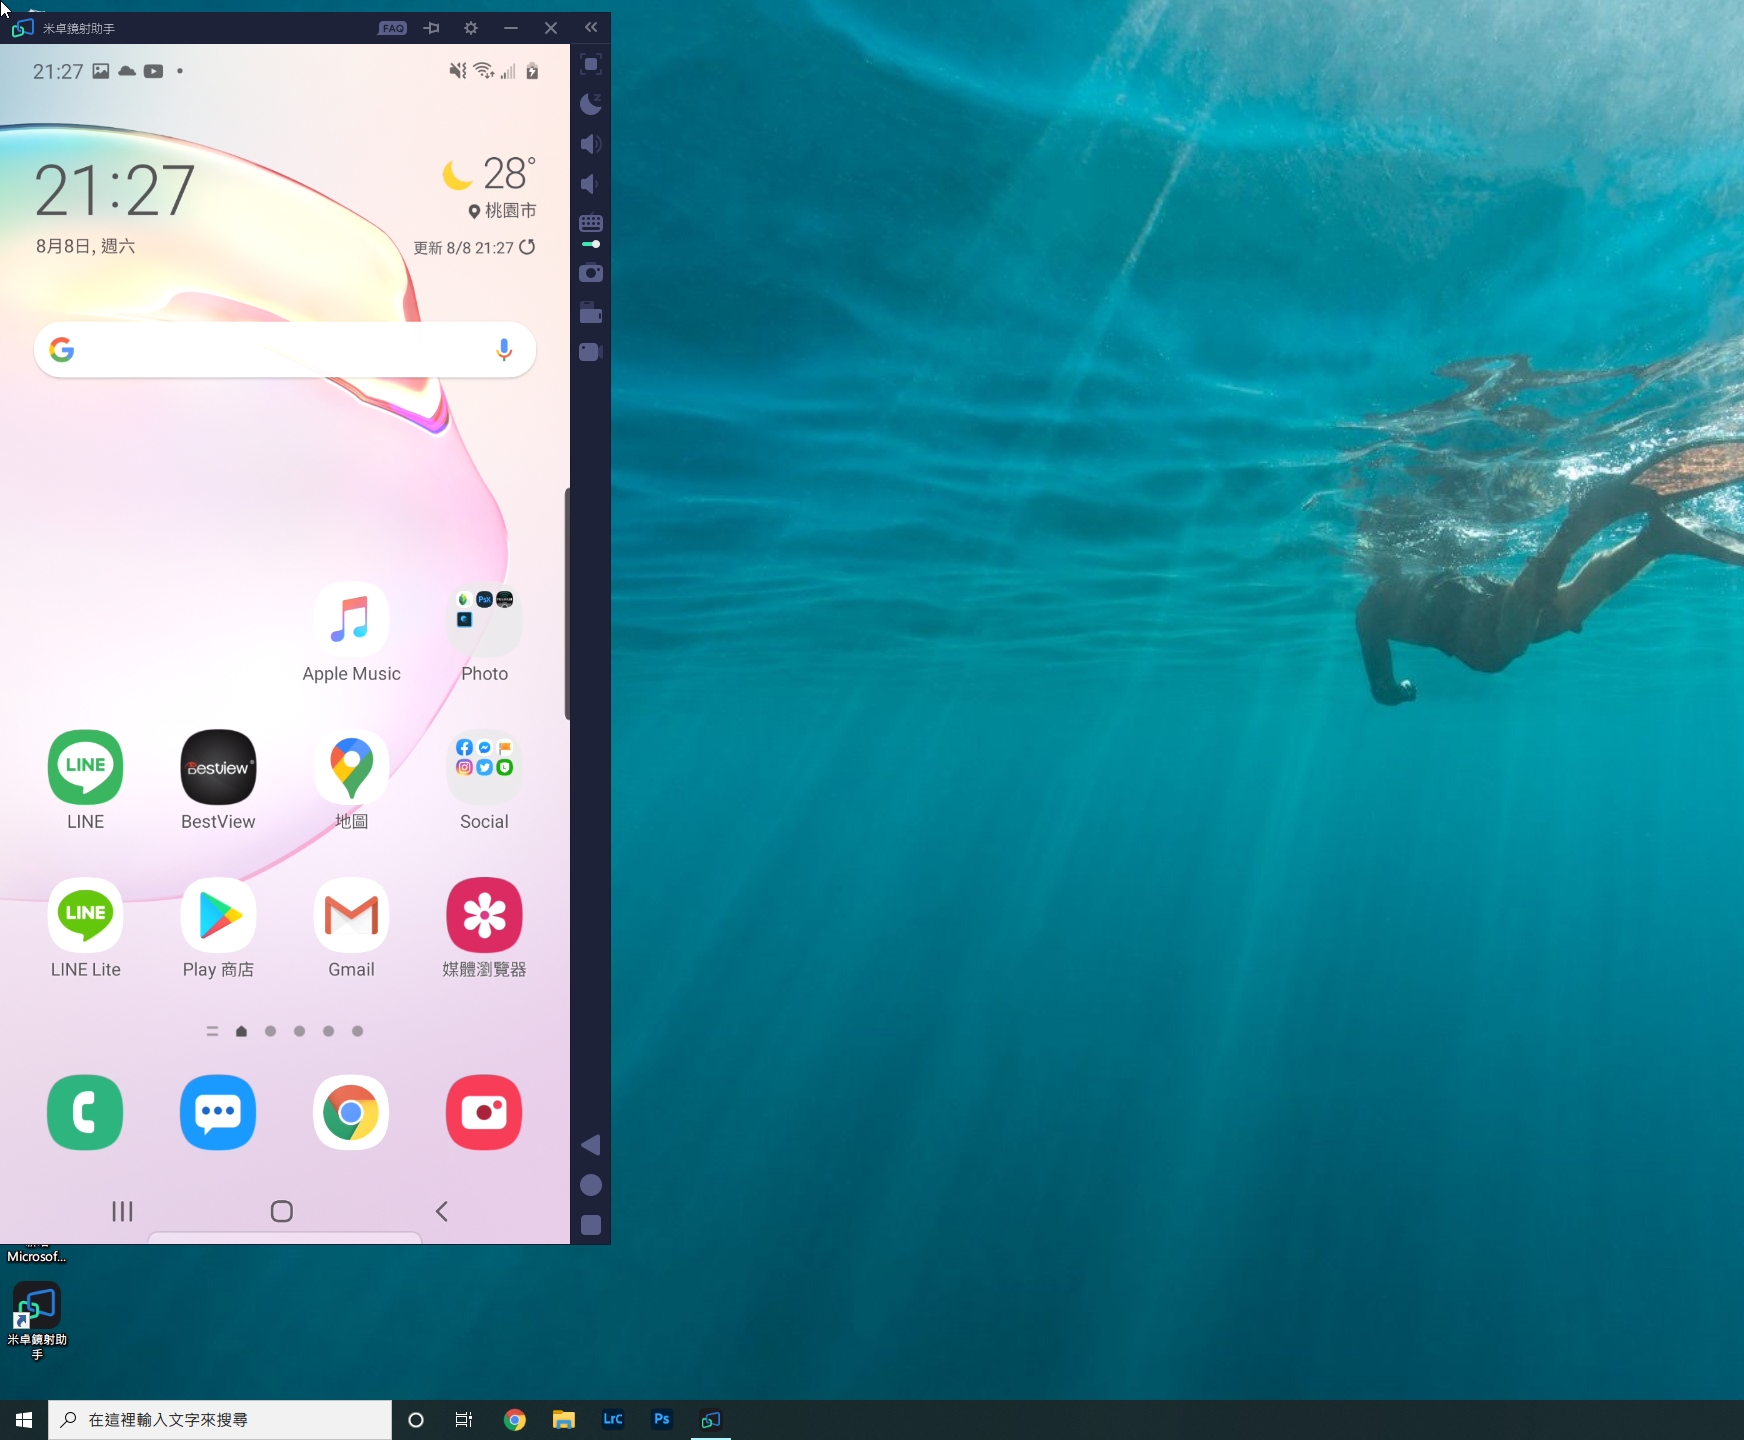This screenshot has height=1440, width=1744.
Task: Open Task View on the taskbar
Action: click(464, 1420)
